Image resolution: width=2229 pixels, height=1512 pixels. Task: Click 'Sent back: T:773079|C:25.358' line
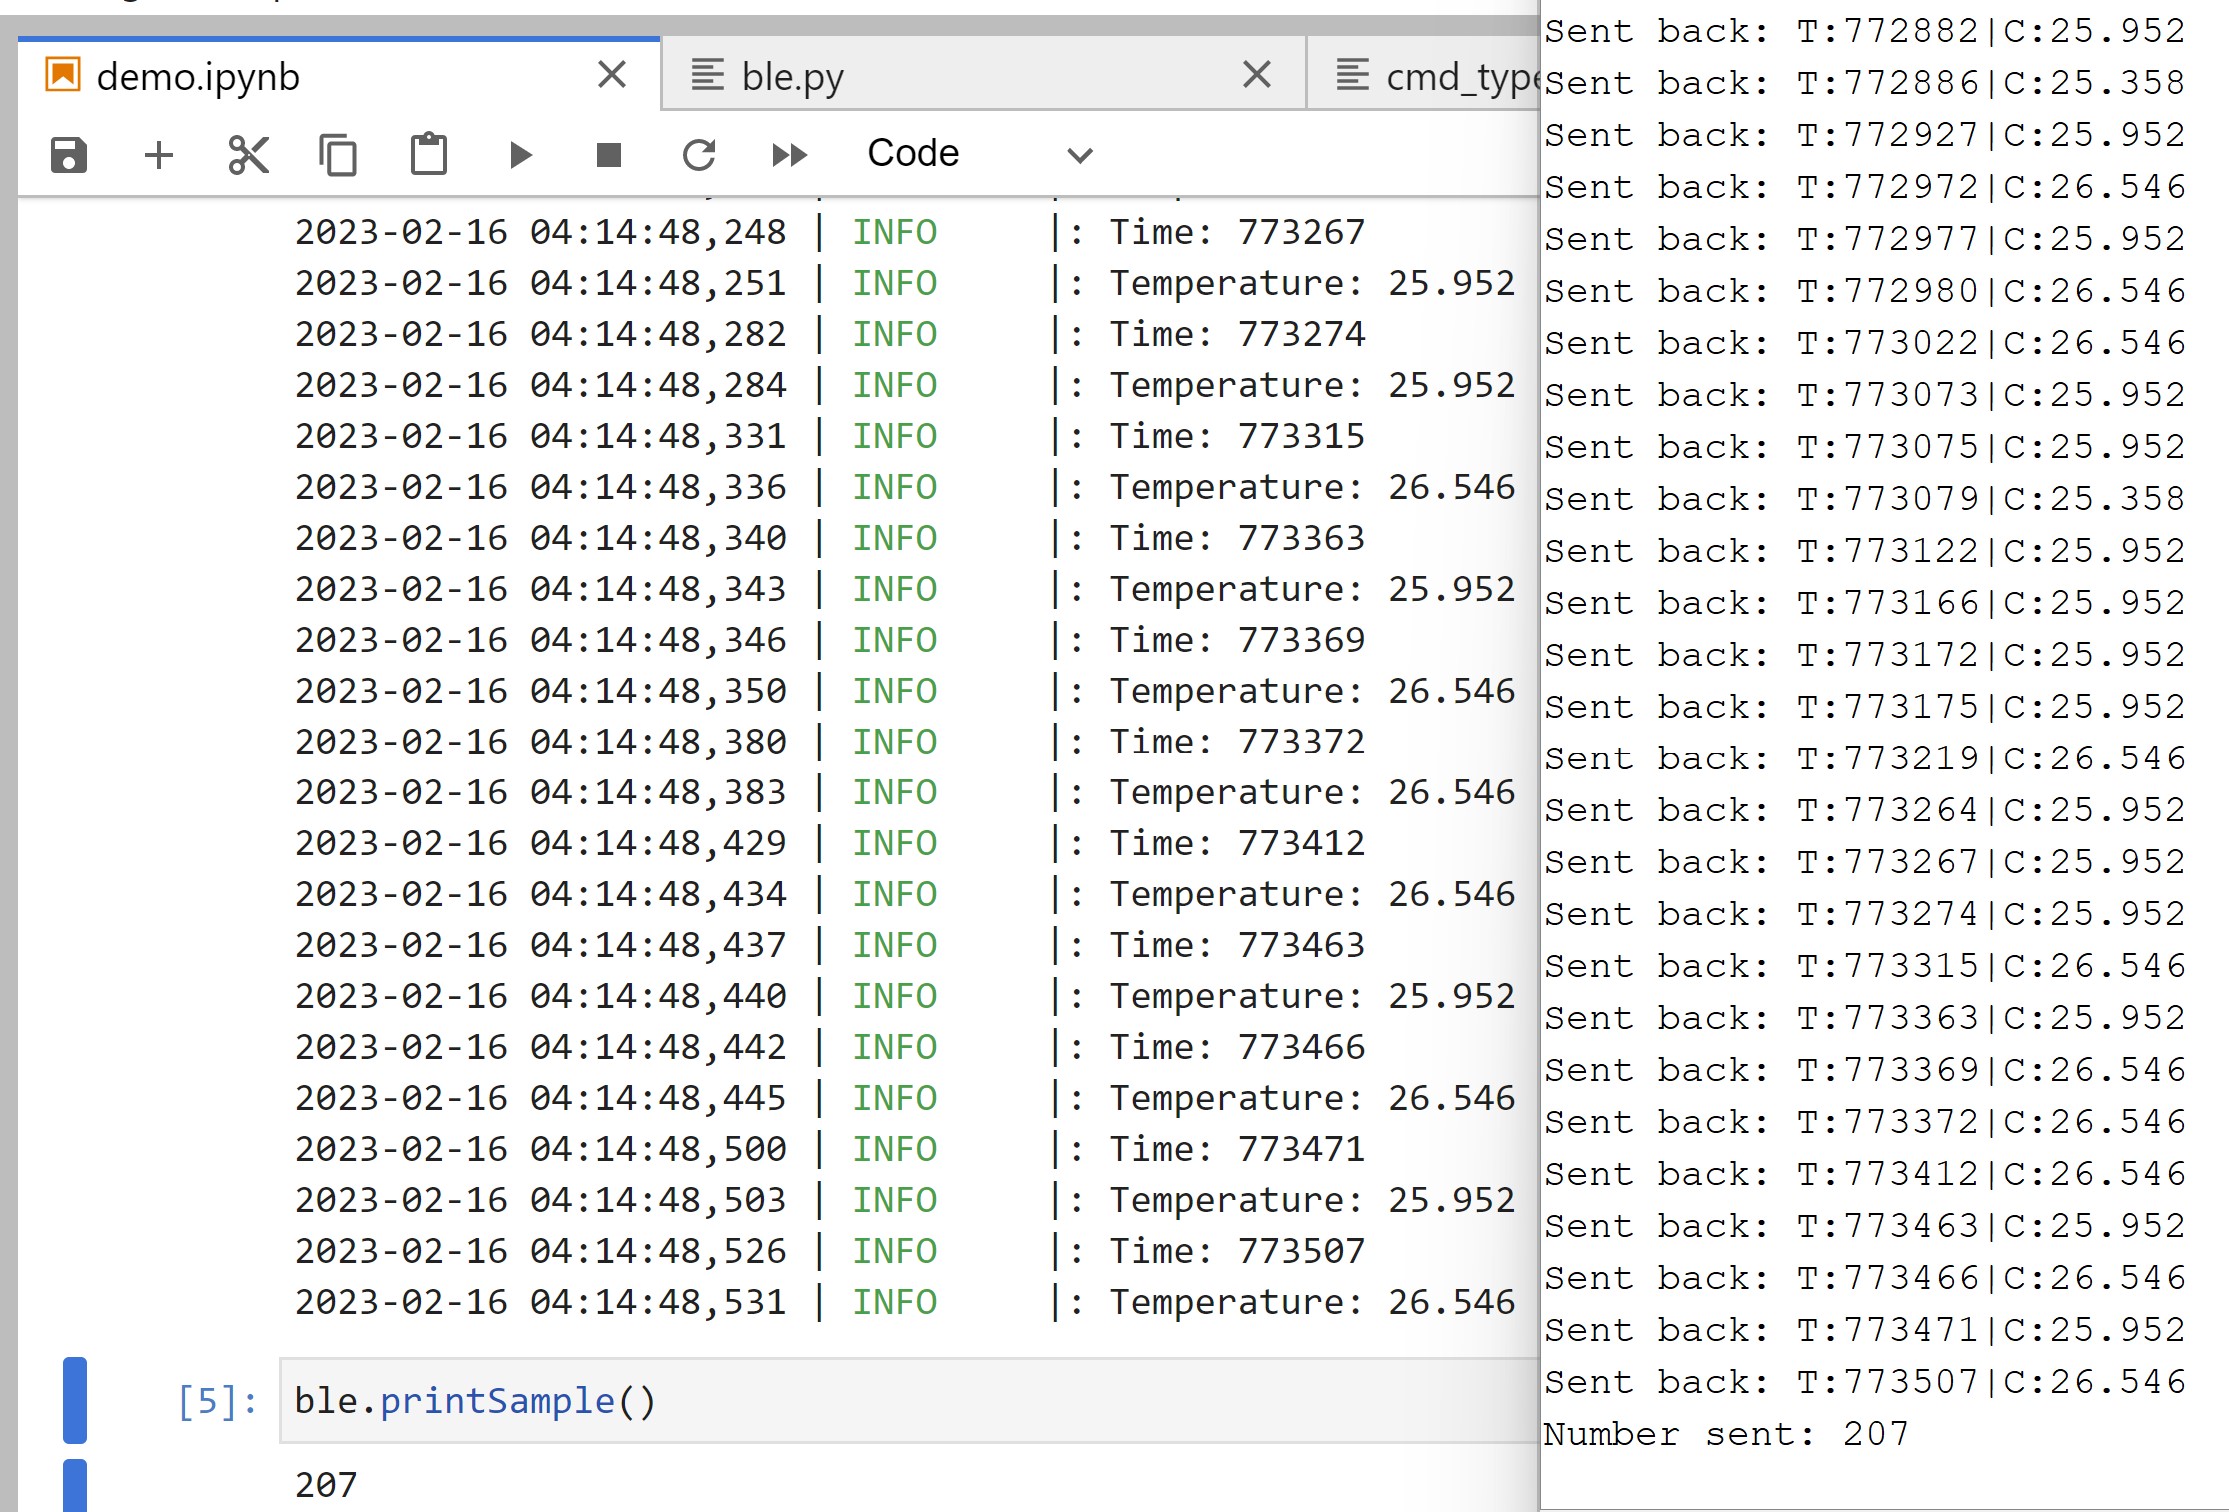click(x=1865, y=498)
